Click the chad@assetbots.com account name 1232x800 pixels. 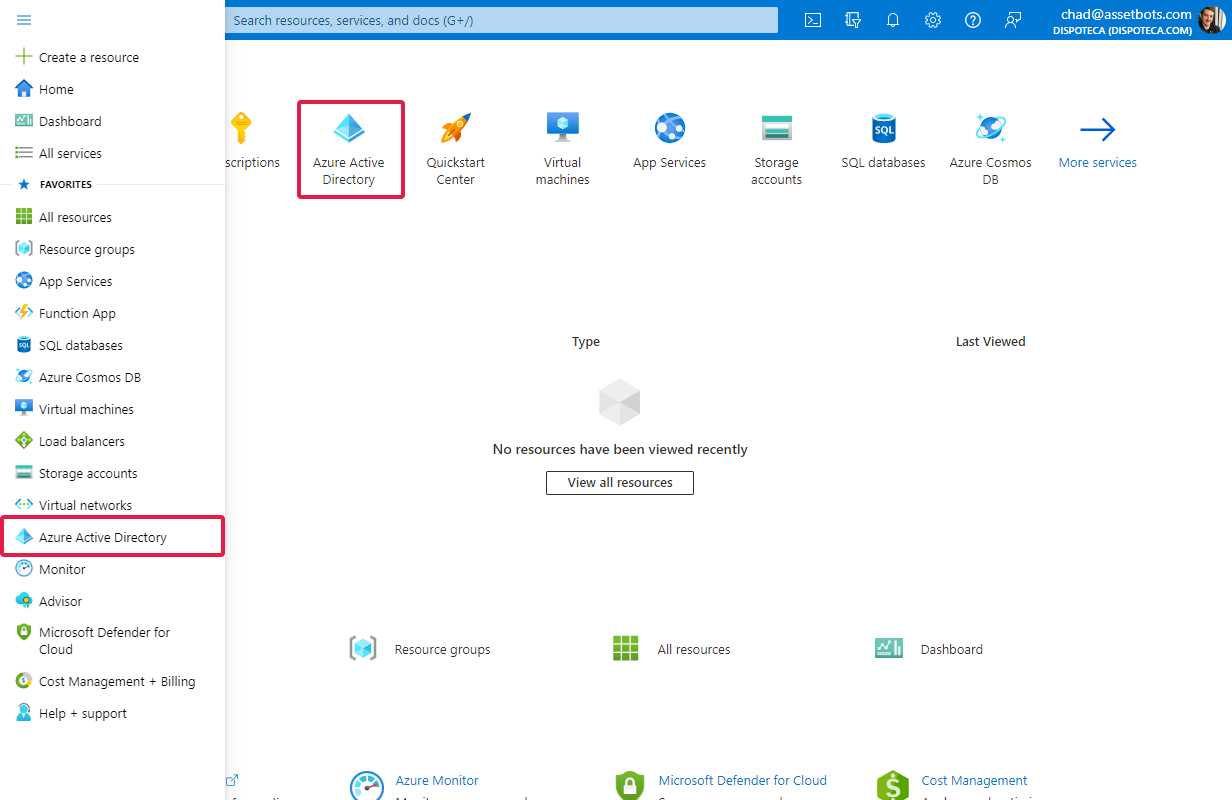(x=1126, y=14)
